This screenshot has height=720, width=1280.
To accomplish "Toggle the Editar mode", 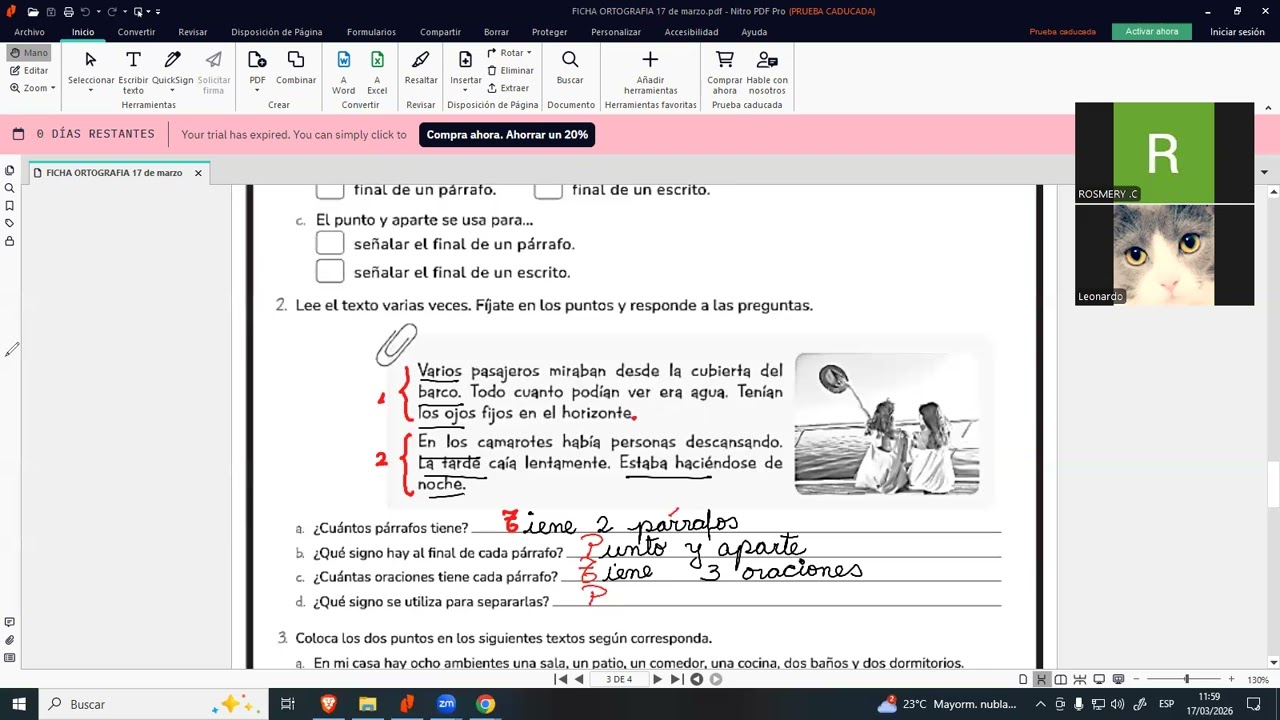I will click(29, 70).
